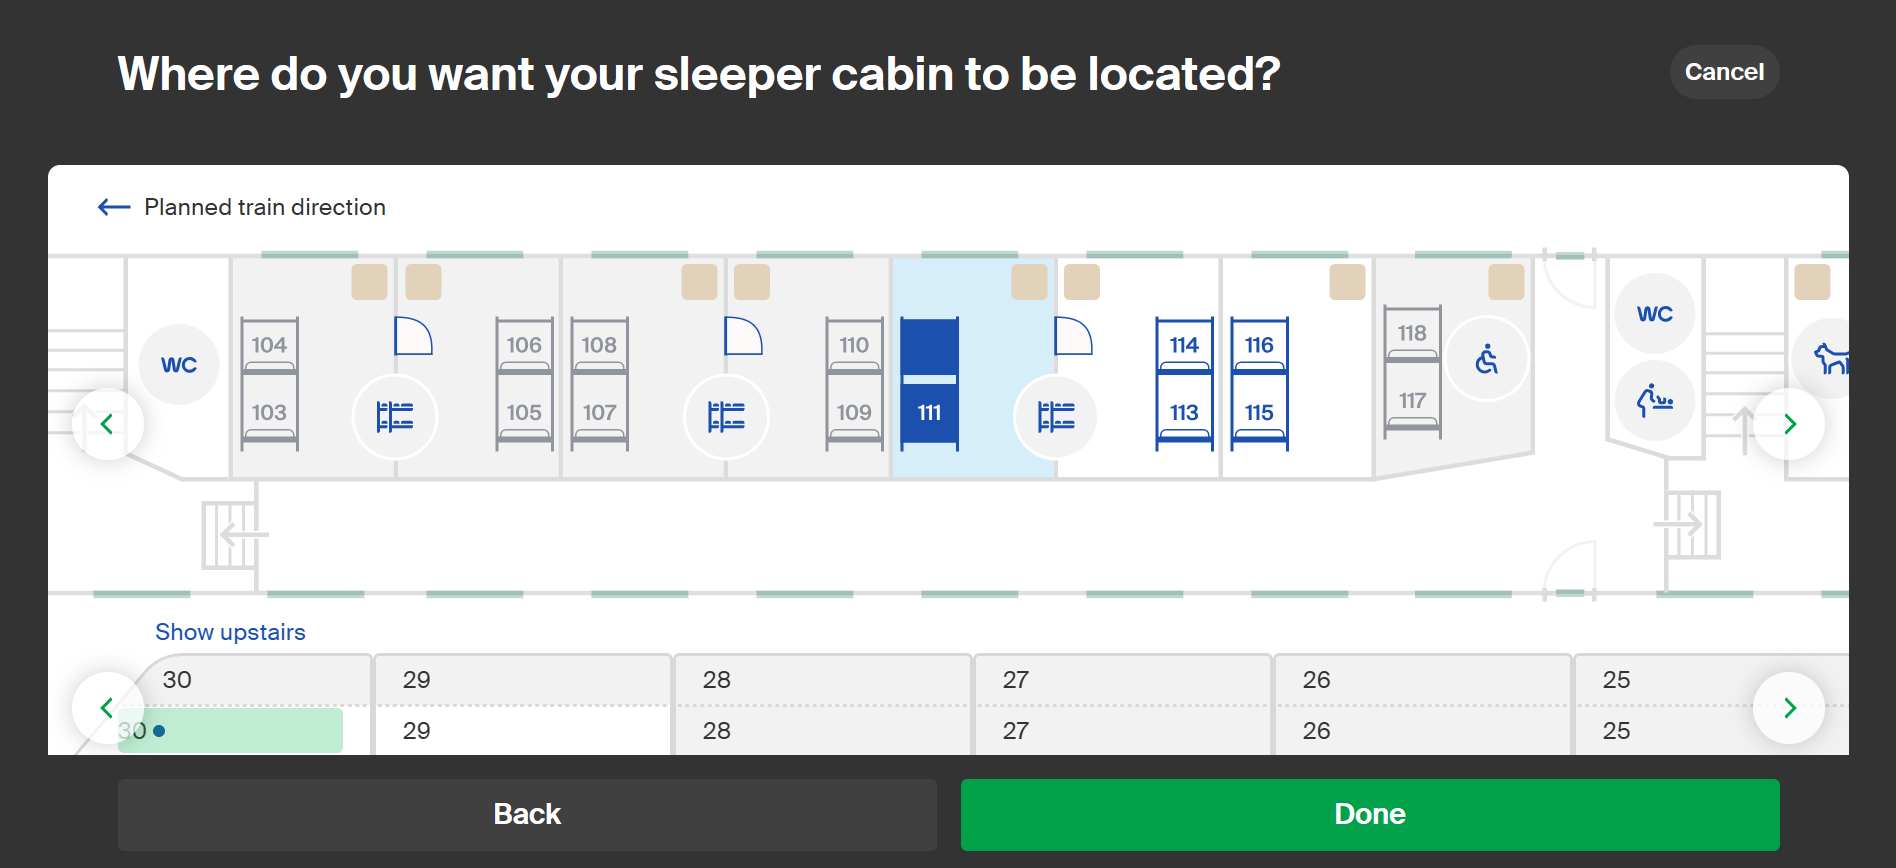Screen dimensions: 1896x868
Task: Click the bunk bed icon near cabin 104
Action: 395,417
